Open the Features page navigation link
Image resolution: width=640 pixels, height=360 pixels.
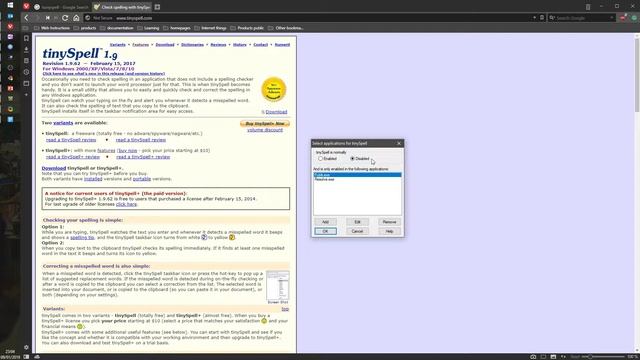(x=140, y=44)
